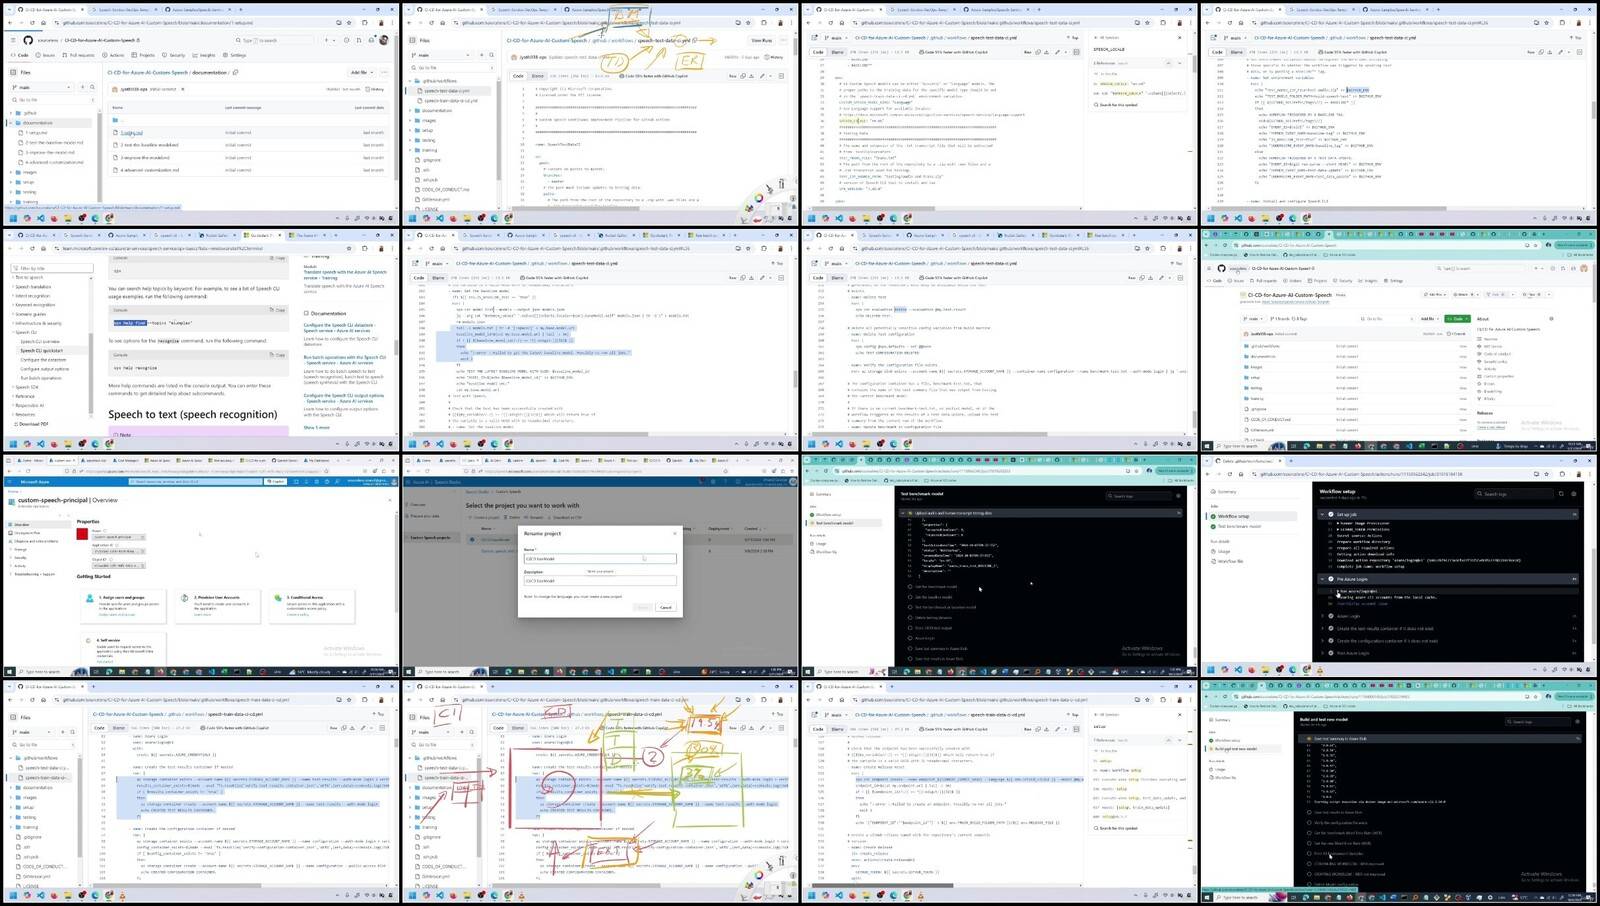
Task: Click Name field in Rename project dialog
Action: point(600,558)
